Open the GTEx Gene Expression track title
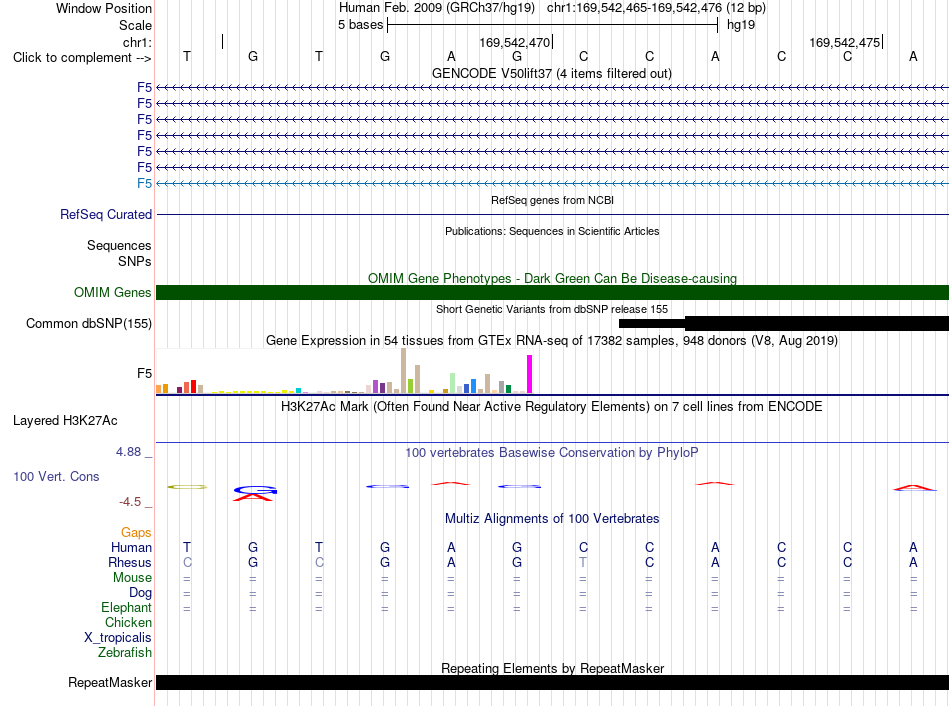Screen dimensions: 950x706 [x=552, y=341]
